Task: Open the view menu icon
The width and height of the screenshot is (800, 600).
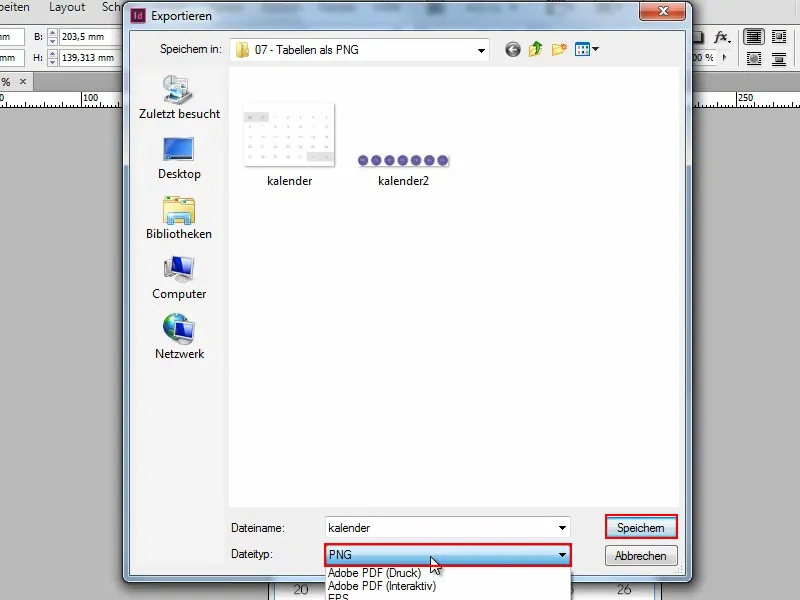Action: point(586,49)
